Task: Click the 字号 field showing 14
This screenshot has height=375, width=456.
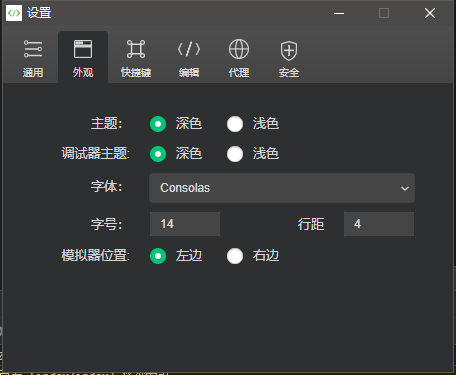Action: click(x=185, y=224)
